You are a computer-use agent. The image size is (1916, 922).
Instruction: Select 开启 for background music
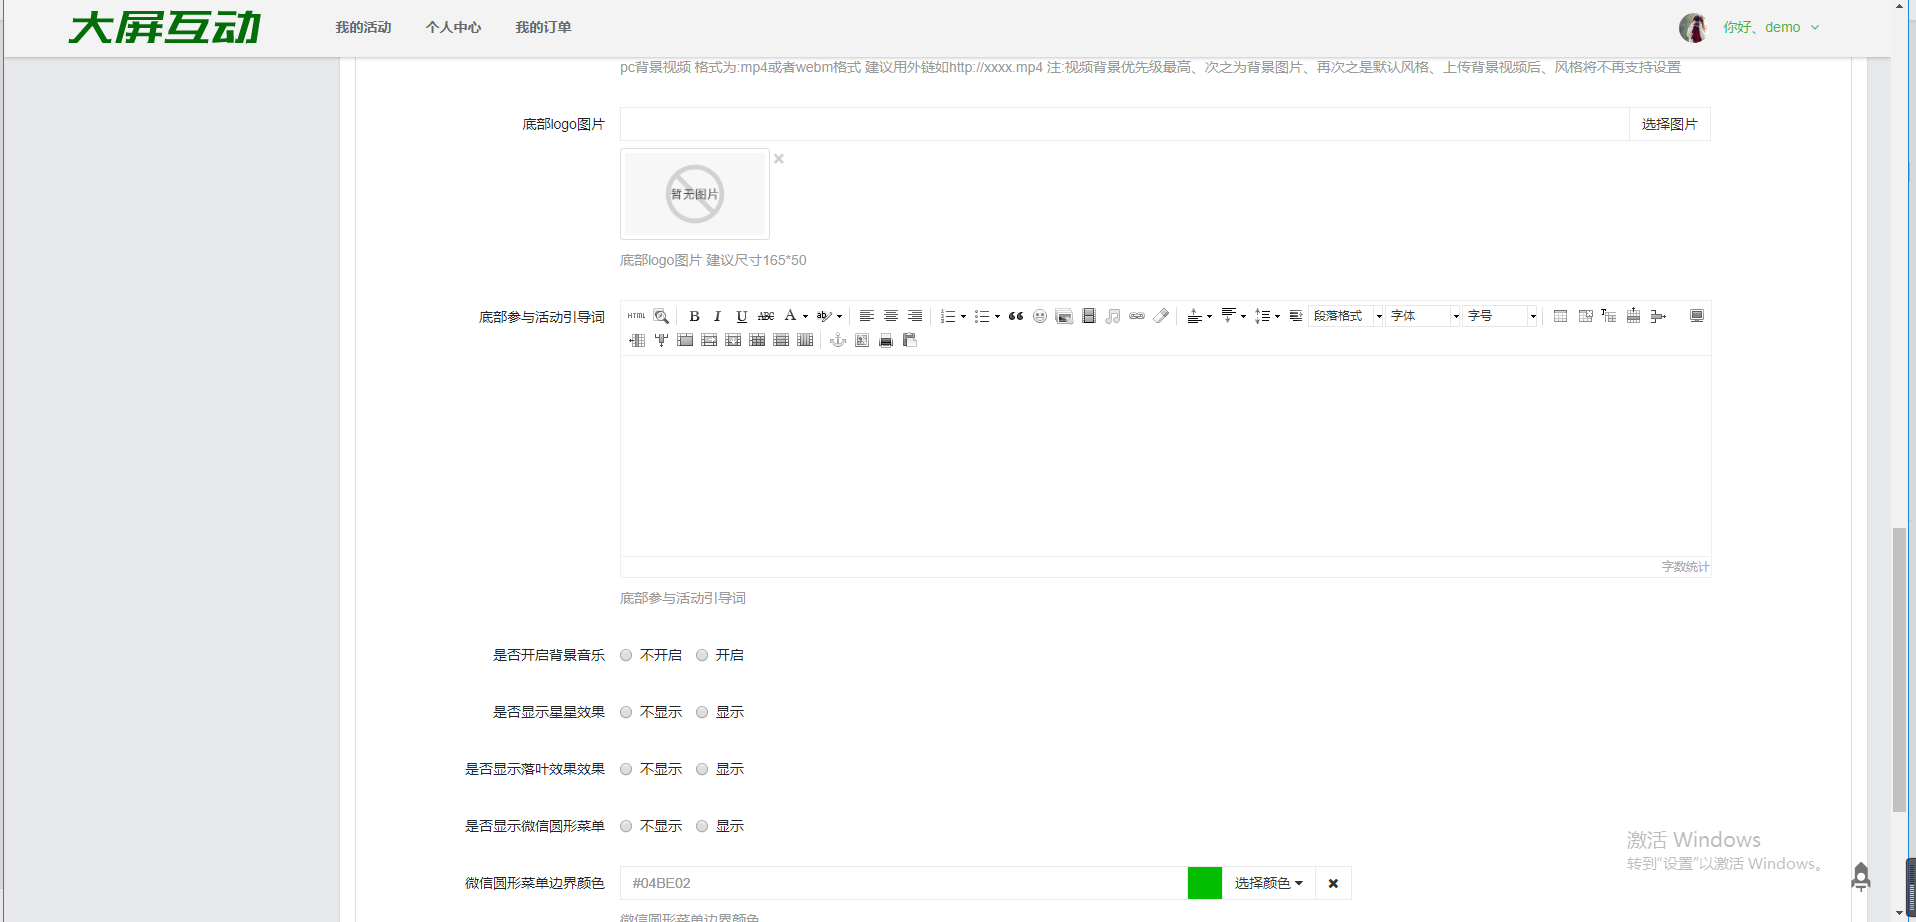pyautogui.click(x=702, y=655)
